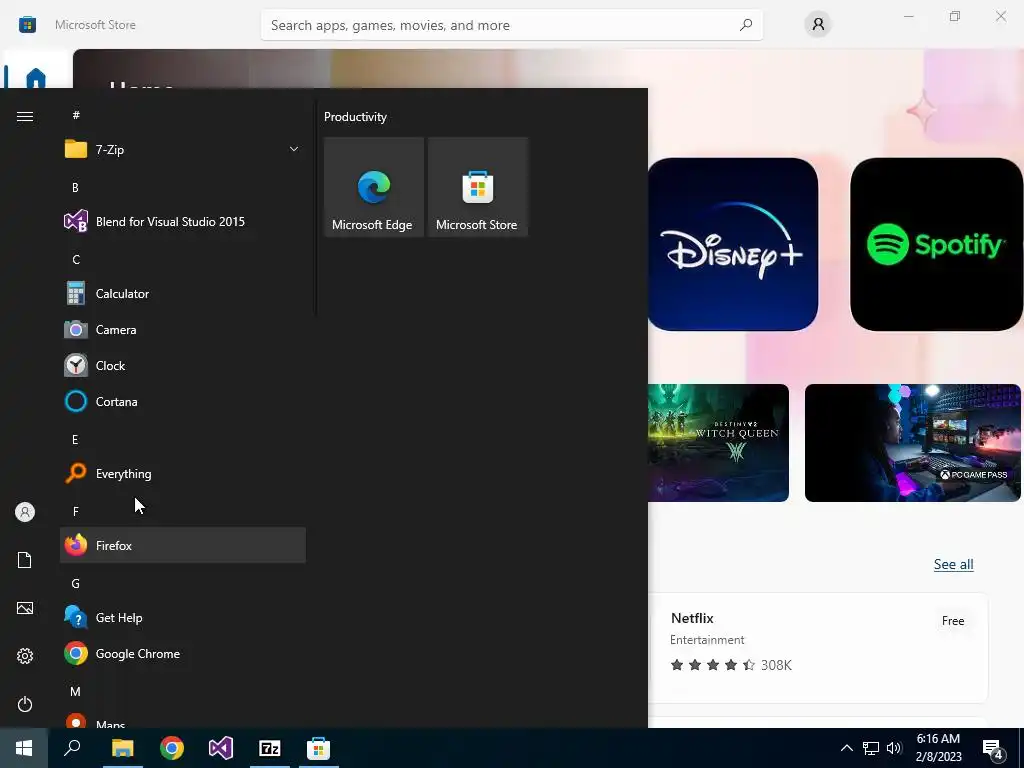
Task: Open Visual Studio from the taskbar
Action: coord(221,748)
